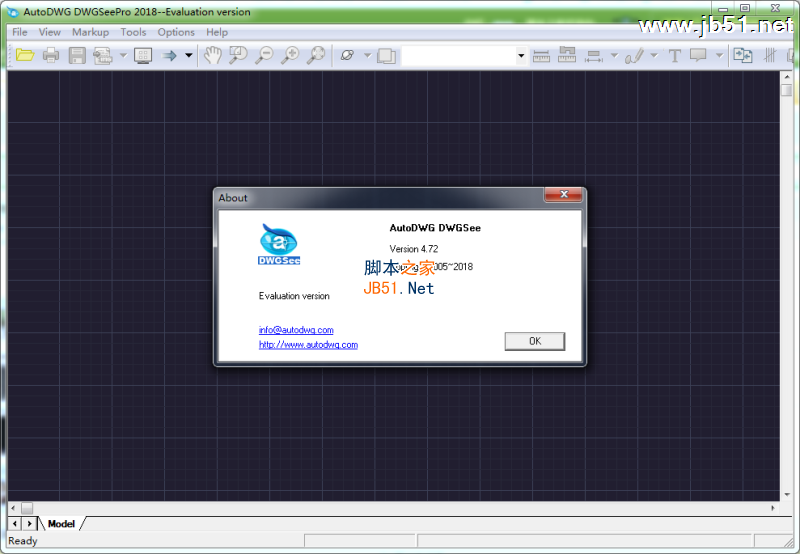Select the measure area ruler tool
The image size is (800, 554).
click(567, 55)
